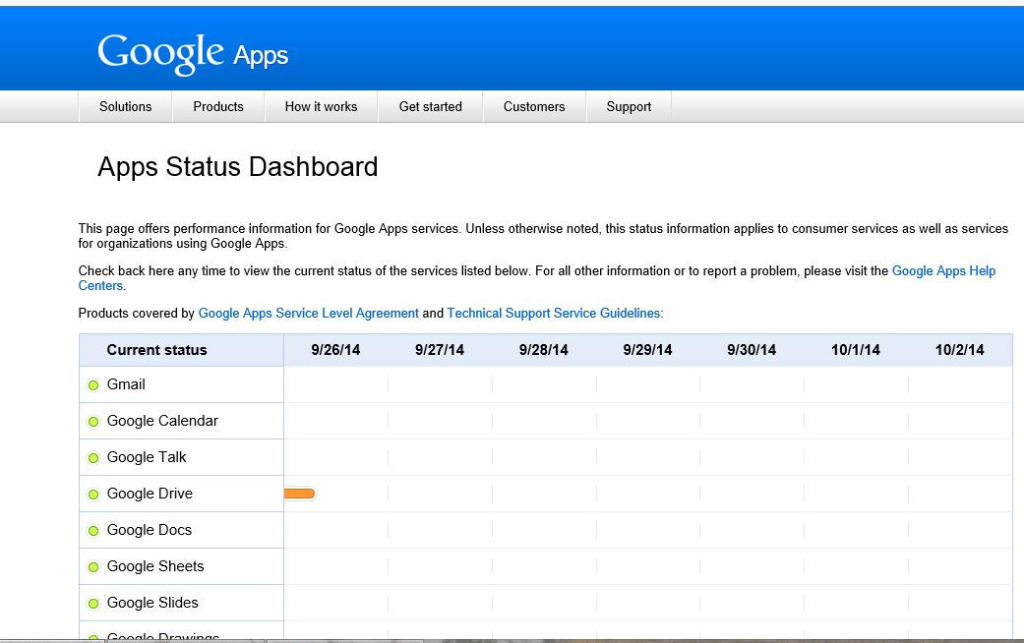Select the Google Docs service name
The image size is (1024, 643).
[150, 530]
